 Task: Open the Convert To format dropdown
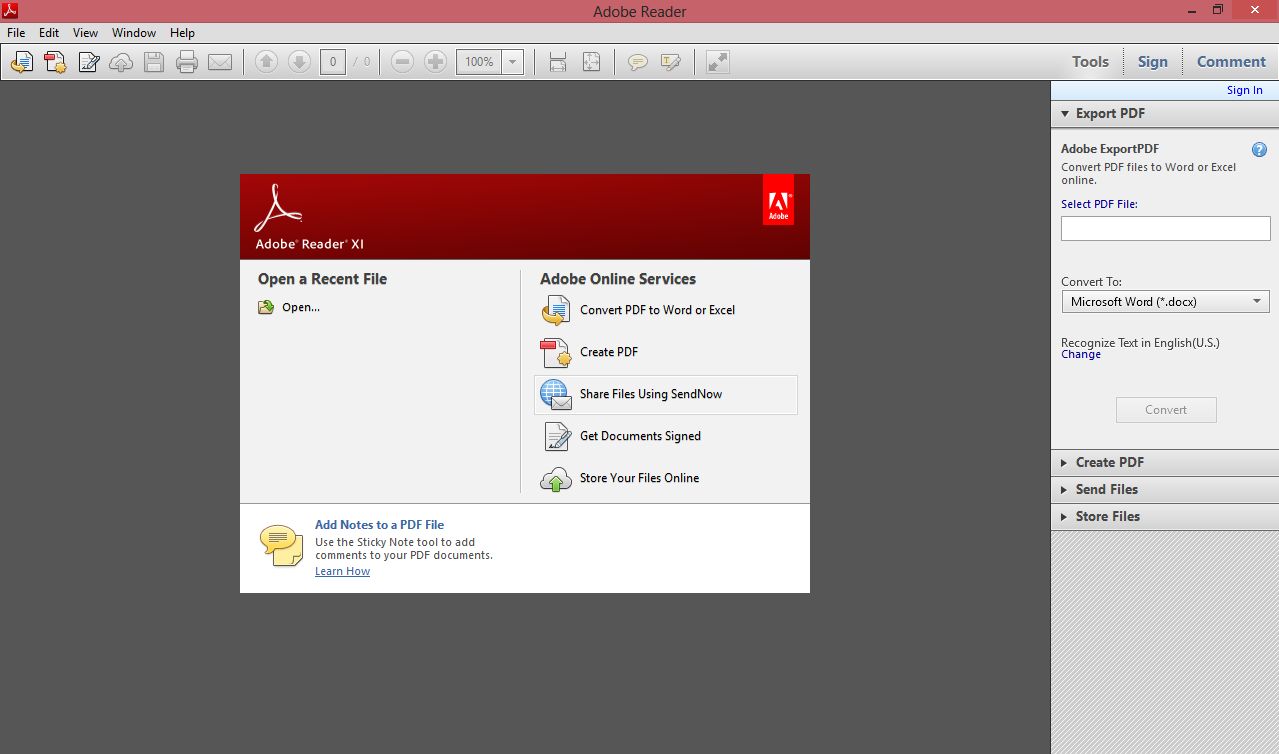1166,301
